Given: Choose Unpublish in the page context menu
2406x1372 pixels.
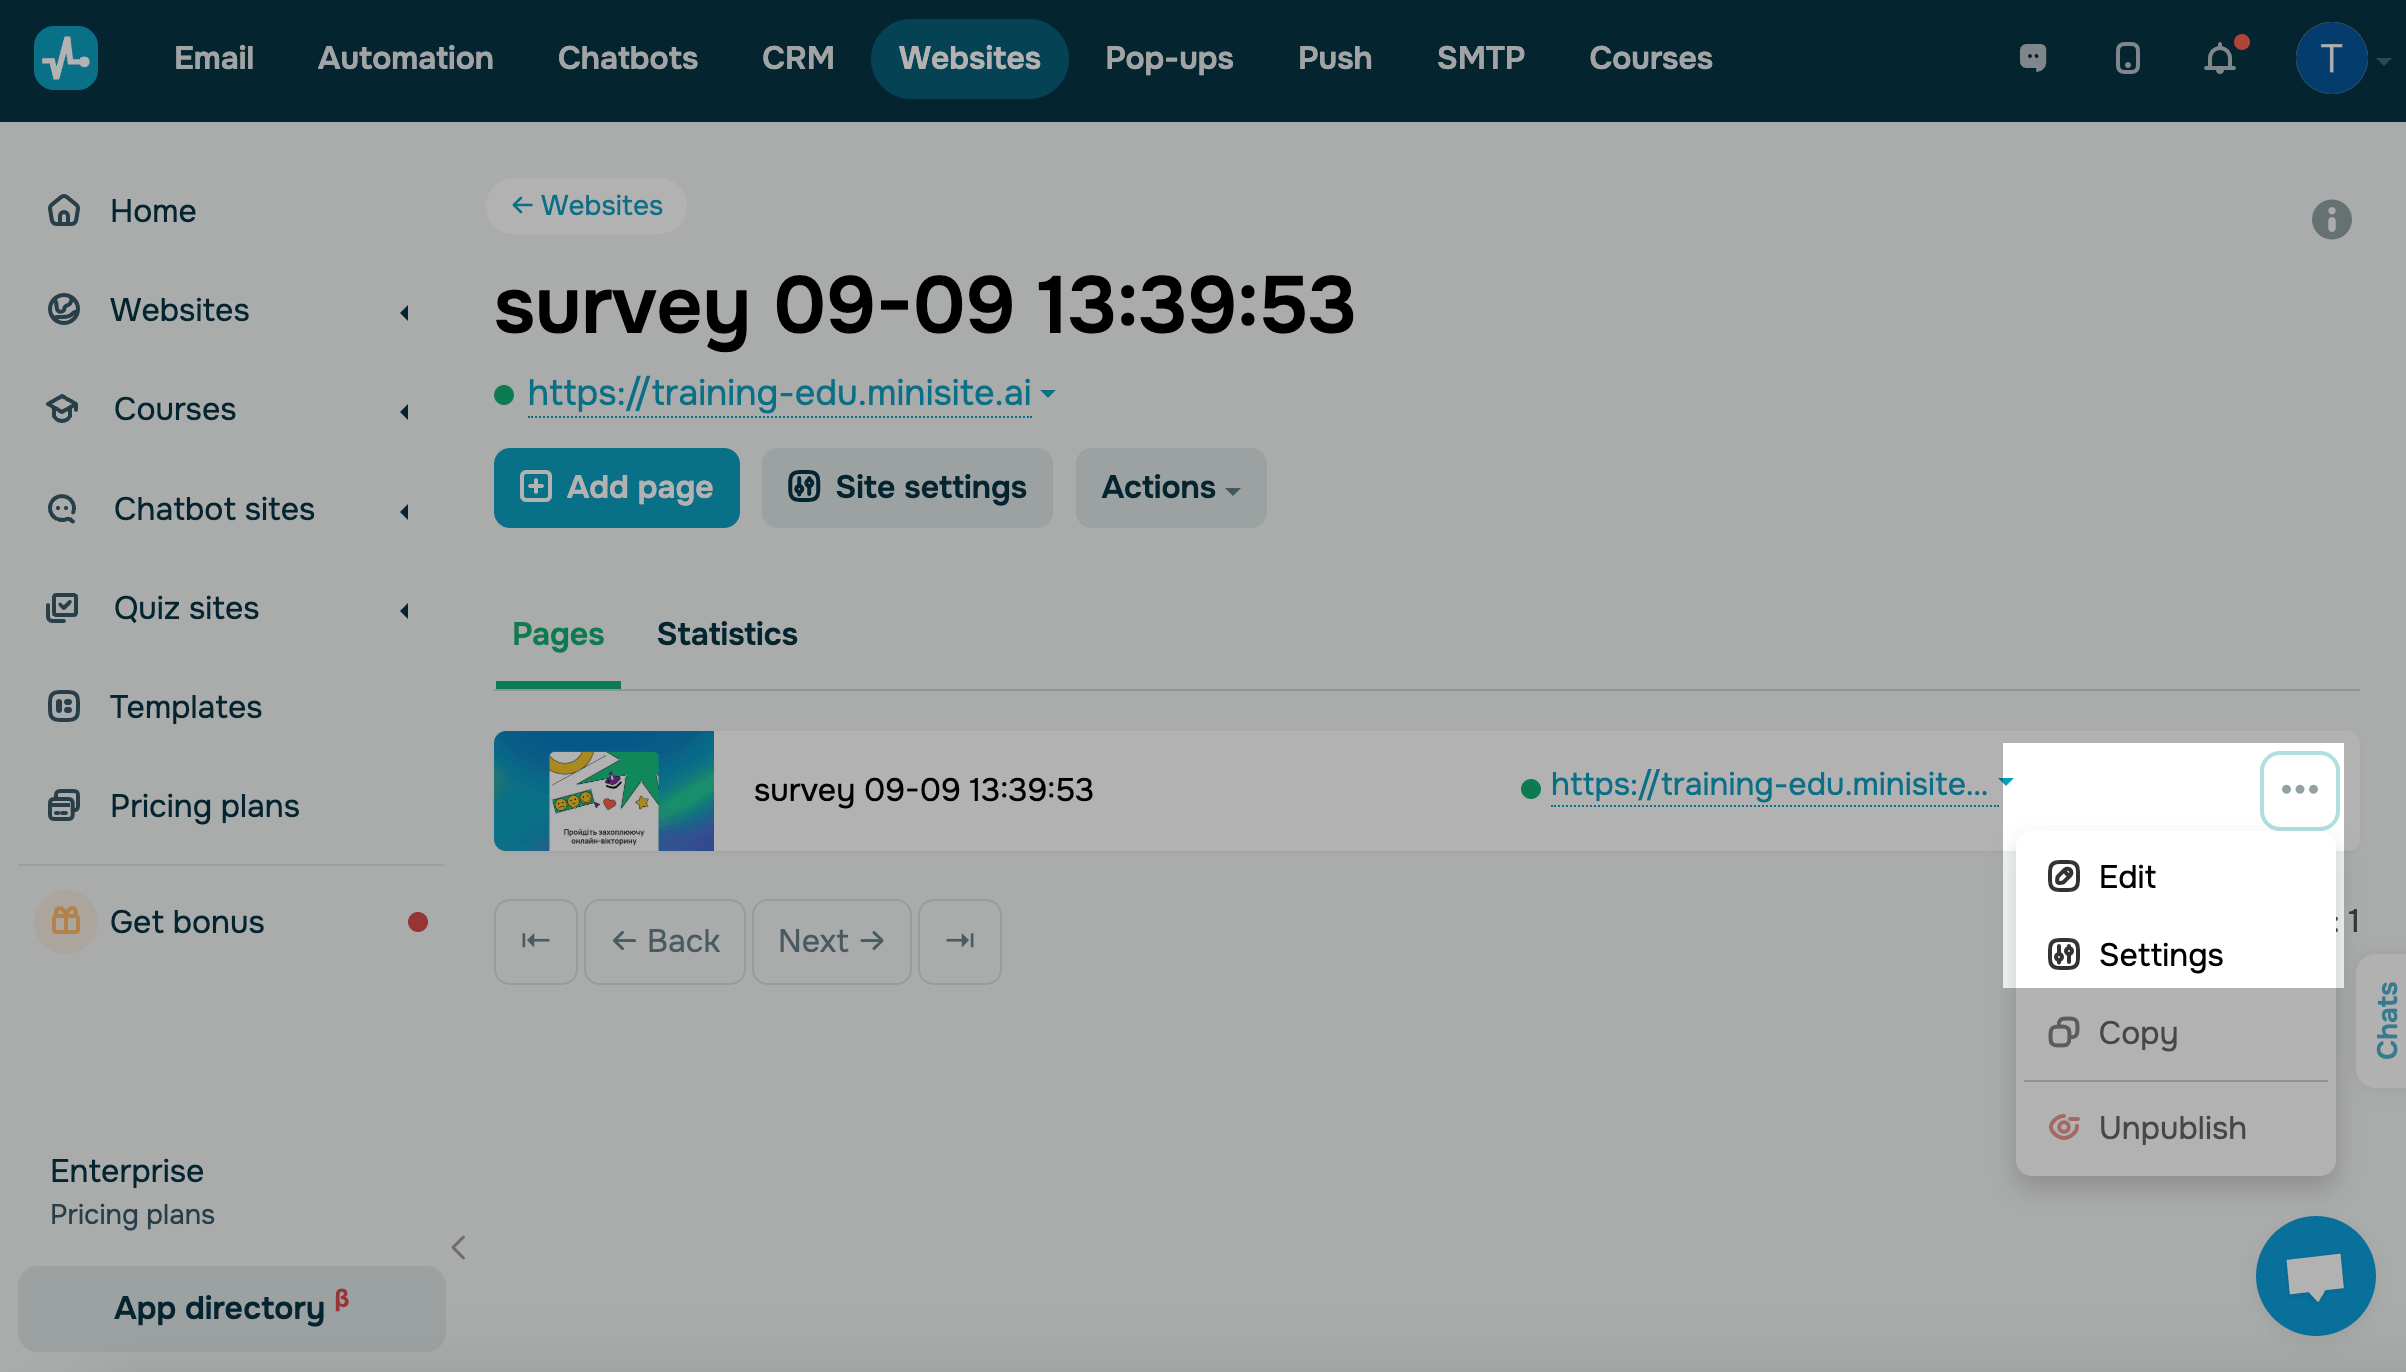Looking at the screenshot, I should [2172, 1128].
